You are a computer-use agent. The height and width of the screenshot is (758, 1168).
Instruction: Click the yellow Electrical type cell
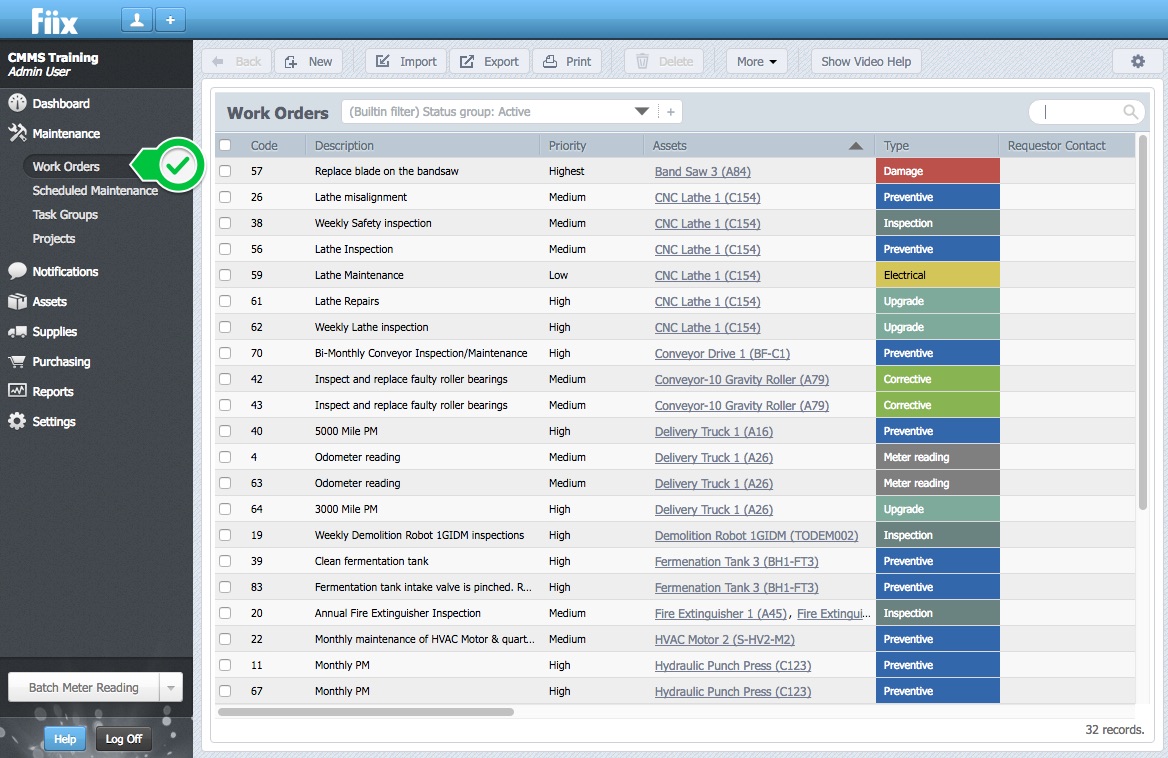point(937,275)
